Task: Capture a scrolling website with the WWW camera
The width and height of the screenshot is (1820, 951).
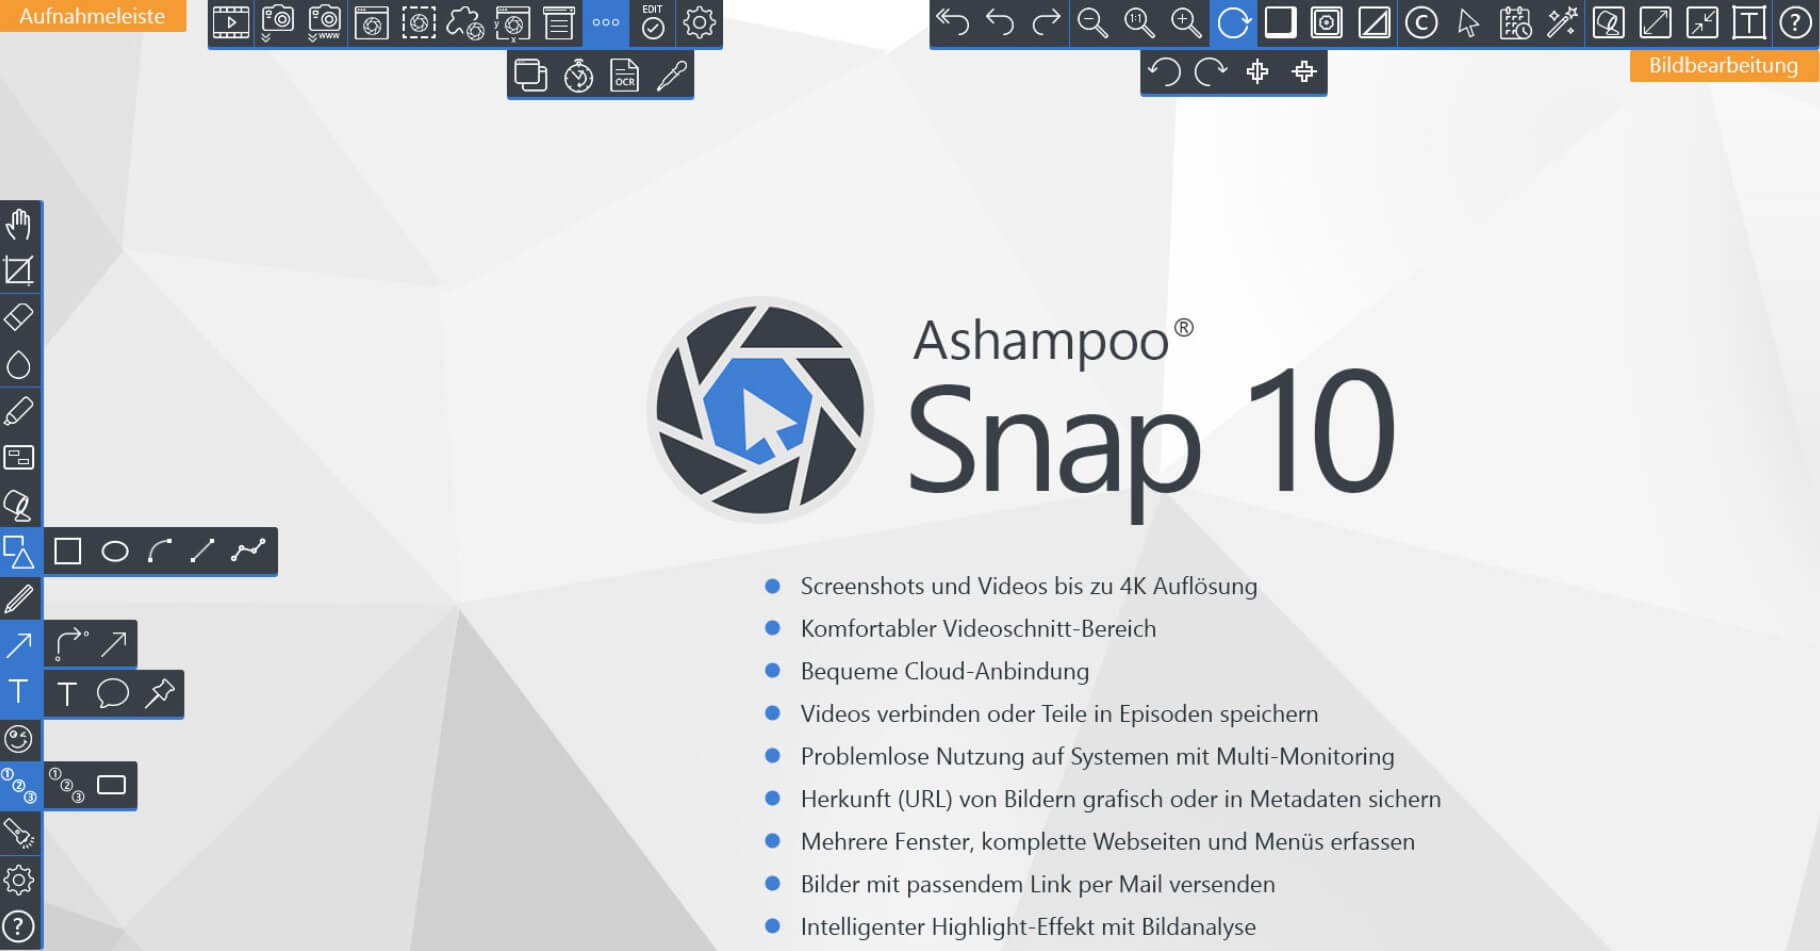Action: pos(325,22)
